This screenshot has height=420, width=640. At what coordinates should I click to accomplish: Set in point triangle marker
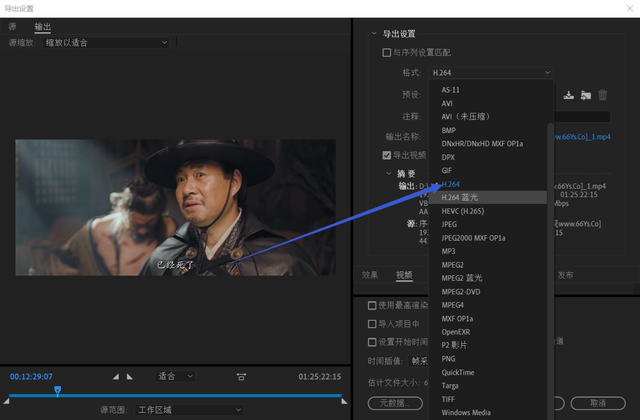116,376
